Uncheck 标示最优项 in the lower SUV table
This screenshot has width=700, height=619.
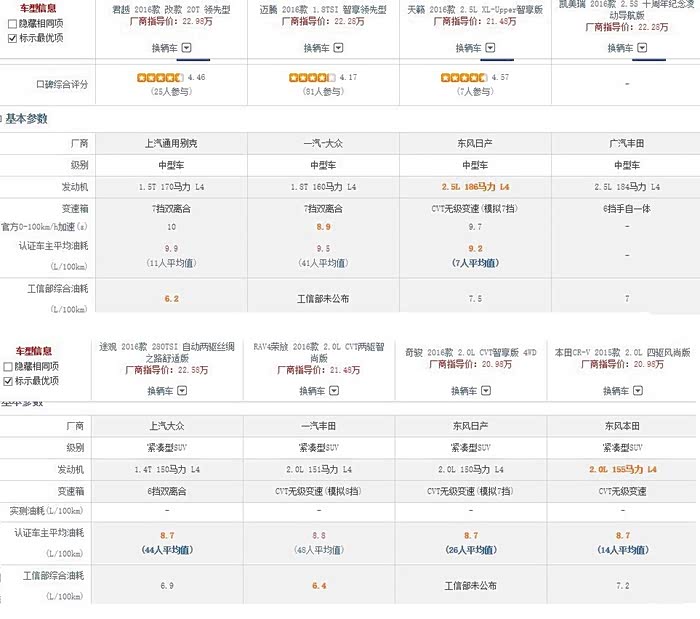[x=8, y=381]
